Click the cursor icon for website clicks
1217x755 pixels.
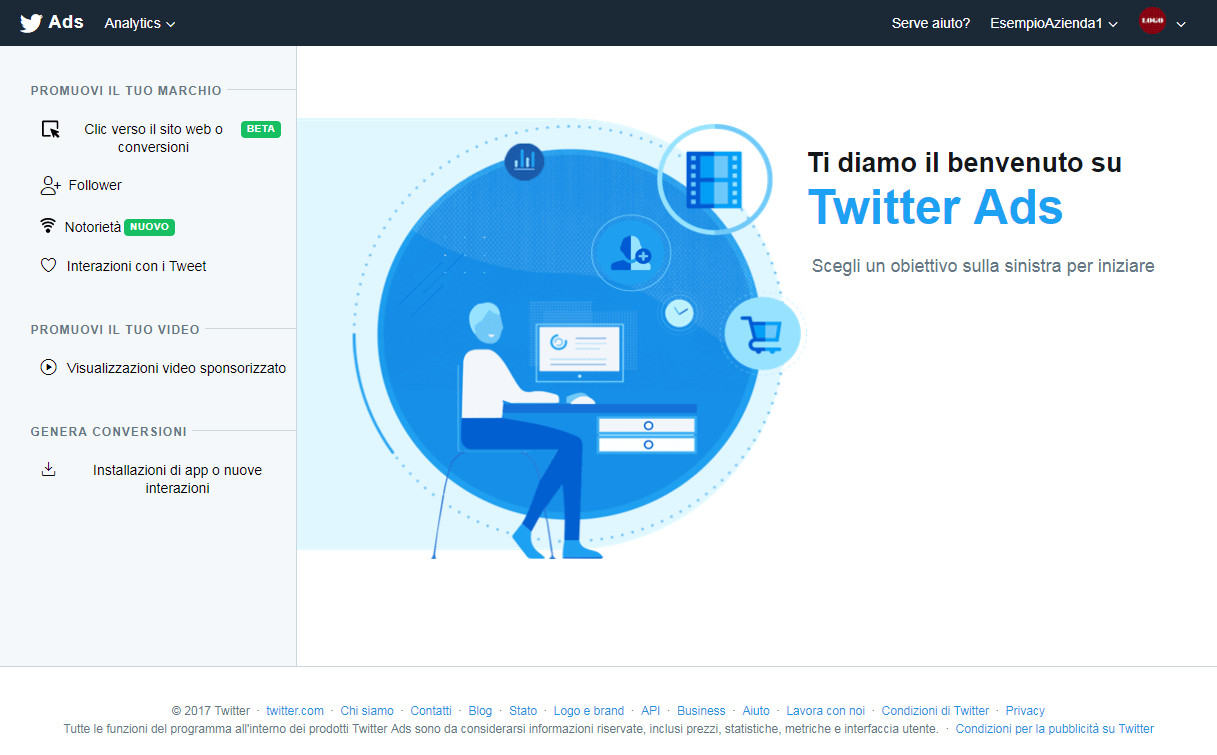[x=50, y=129]
